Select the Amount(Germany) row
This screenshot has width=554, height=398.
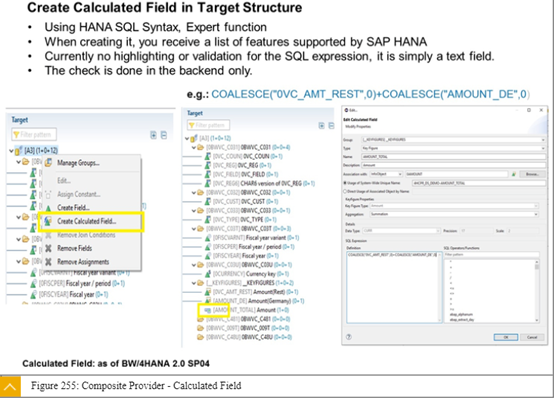click(x=254, y=301)
